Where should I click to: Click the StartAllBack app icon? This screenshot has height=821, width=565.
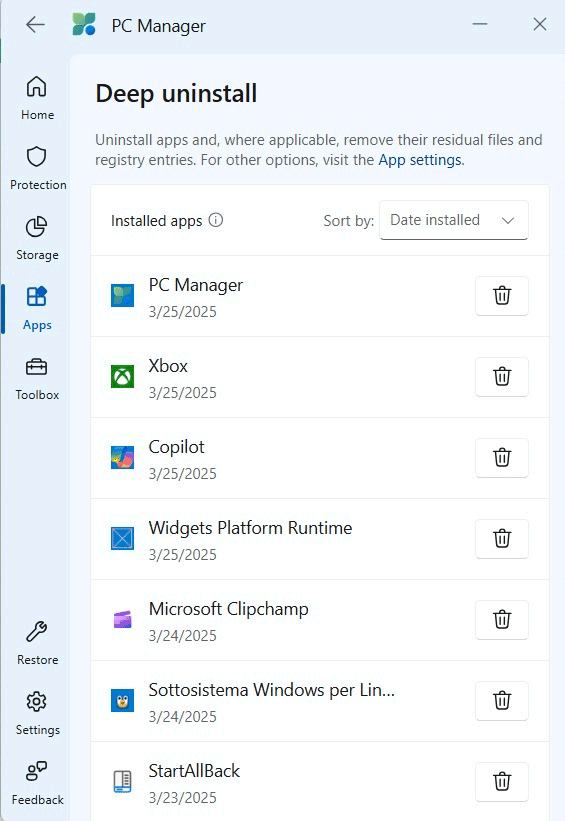123,782
